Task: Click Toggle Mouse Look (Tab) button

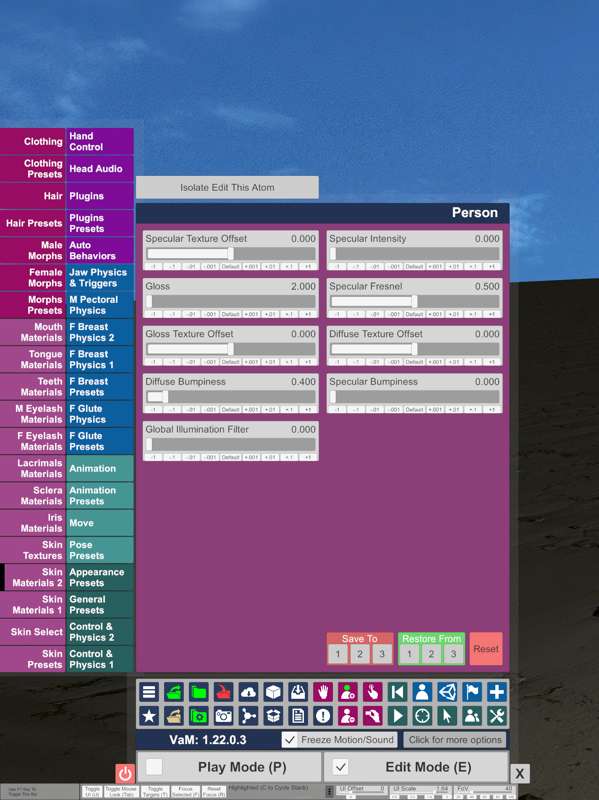Action: 121,791
